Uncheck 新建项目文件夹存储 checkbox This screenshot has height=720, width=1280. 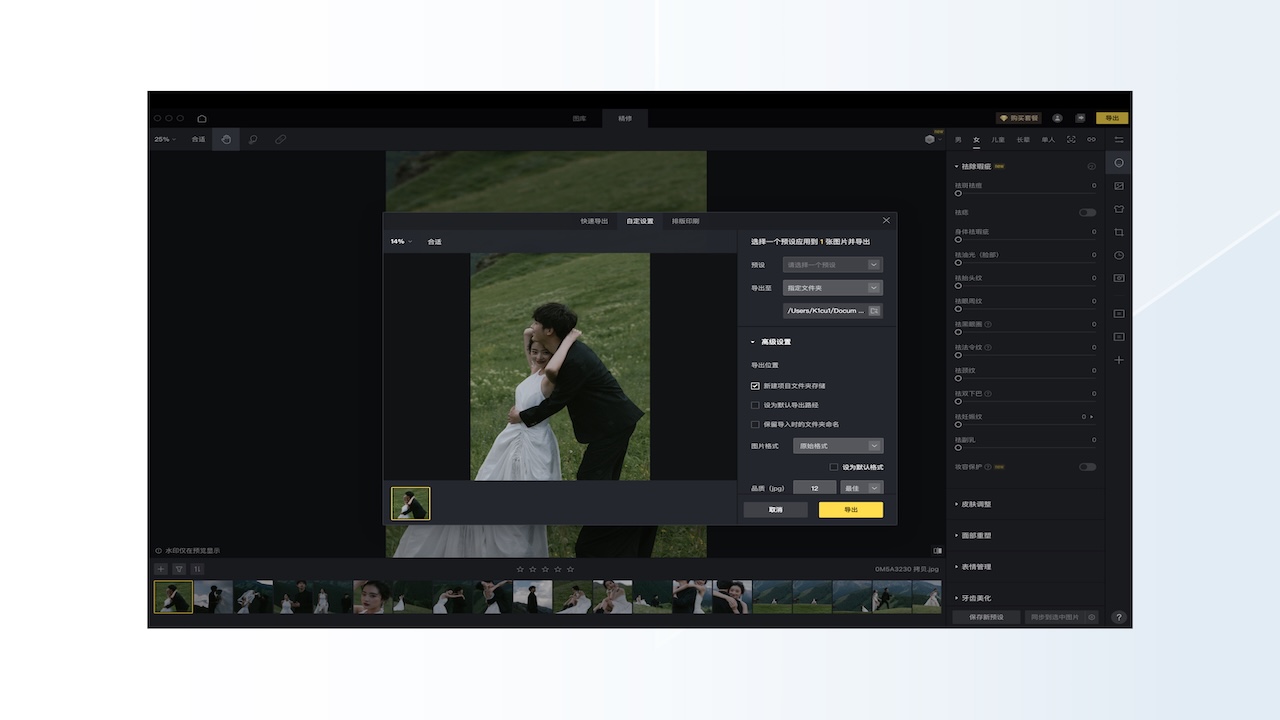pyautogui.click(x=756, y=386)
